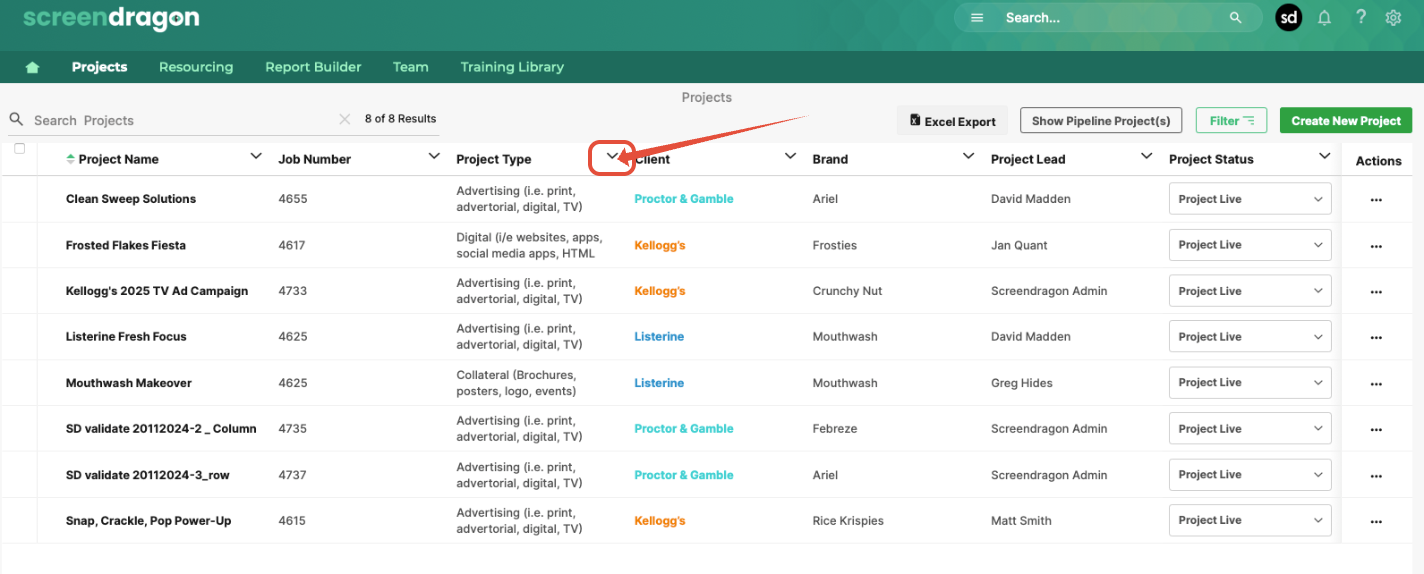Expand the Project Lead column menu
This screenshot has height=574, width=1424.
point(1146,156)
